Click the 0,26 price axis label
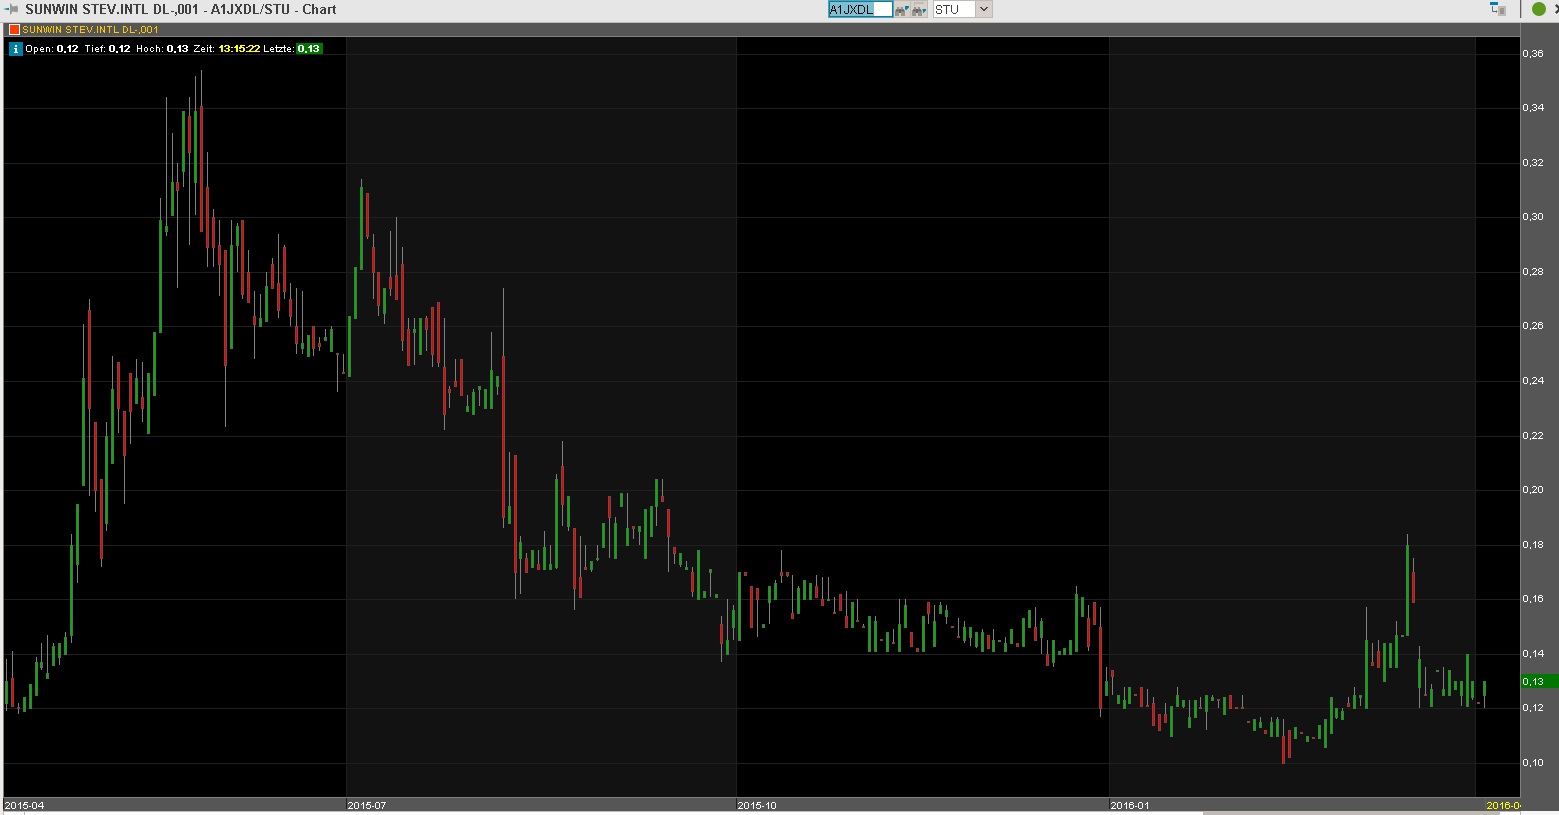Image resolution: width=1559 pixels, height=815 pixels. click(1533, 326)
